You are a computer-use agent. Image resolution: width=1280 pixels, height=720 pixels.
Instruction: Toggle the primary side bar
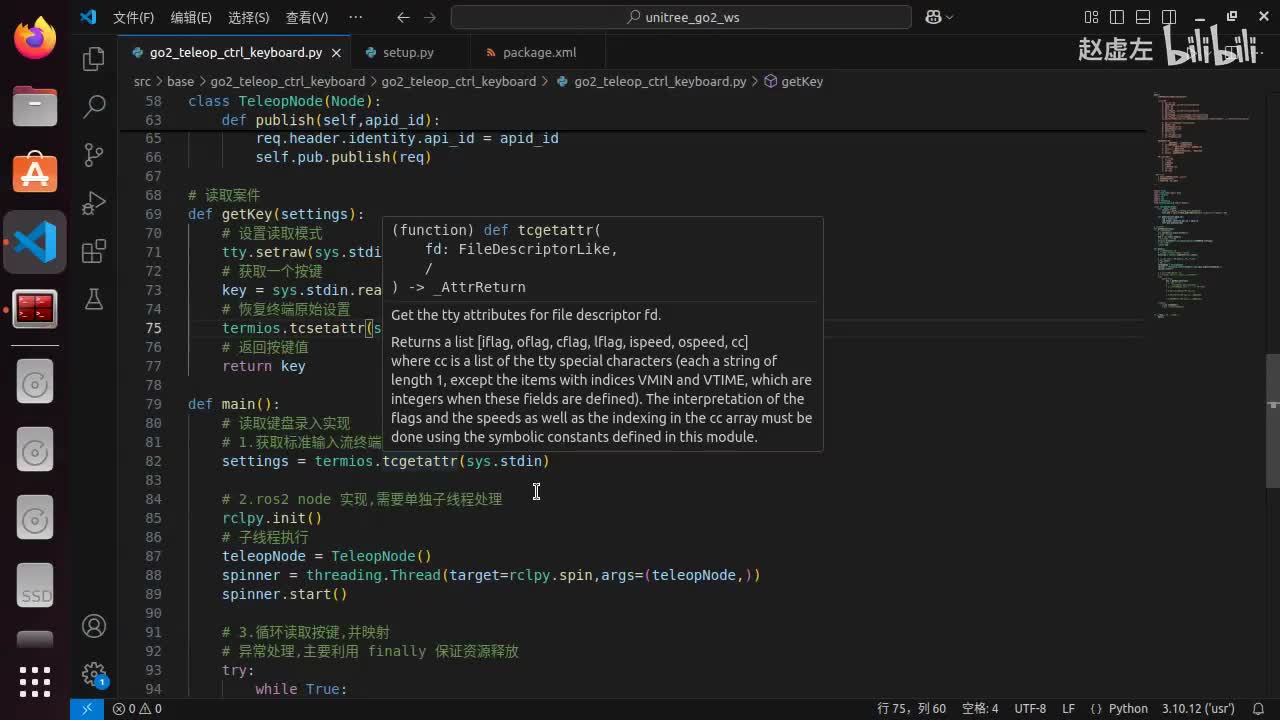click(1117, 17)
